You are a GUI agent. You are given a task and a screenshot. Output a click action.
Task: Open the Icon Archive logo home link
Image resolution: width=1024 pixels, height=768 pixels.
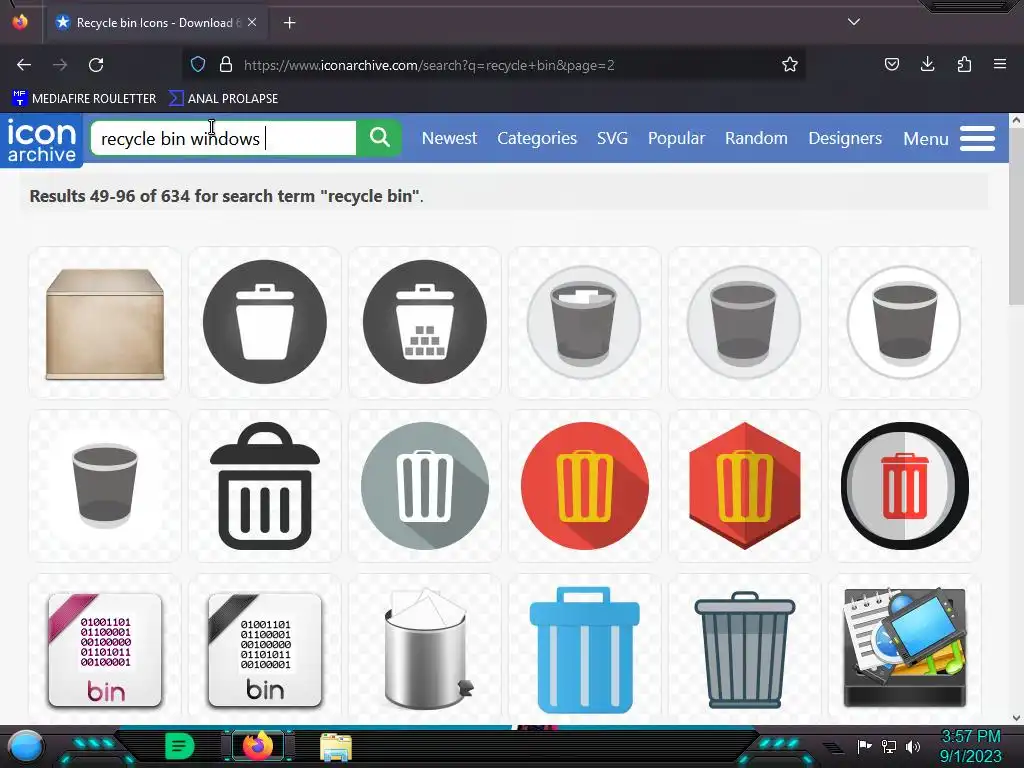41,140
